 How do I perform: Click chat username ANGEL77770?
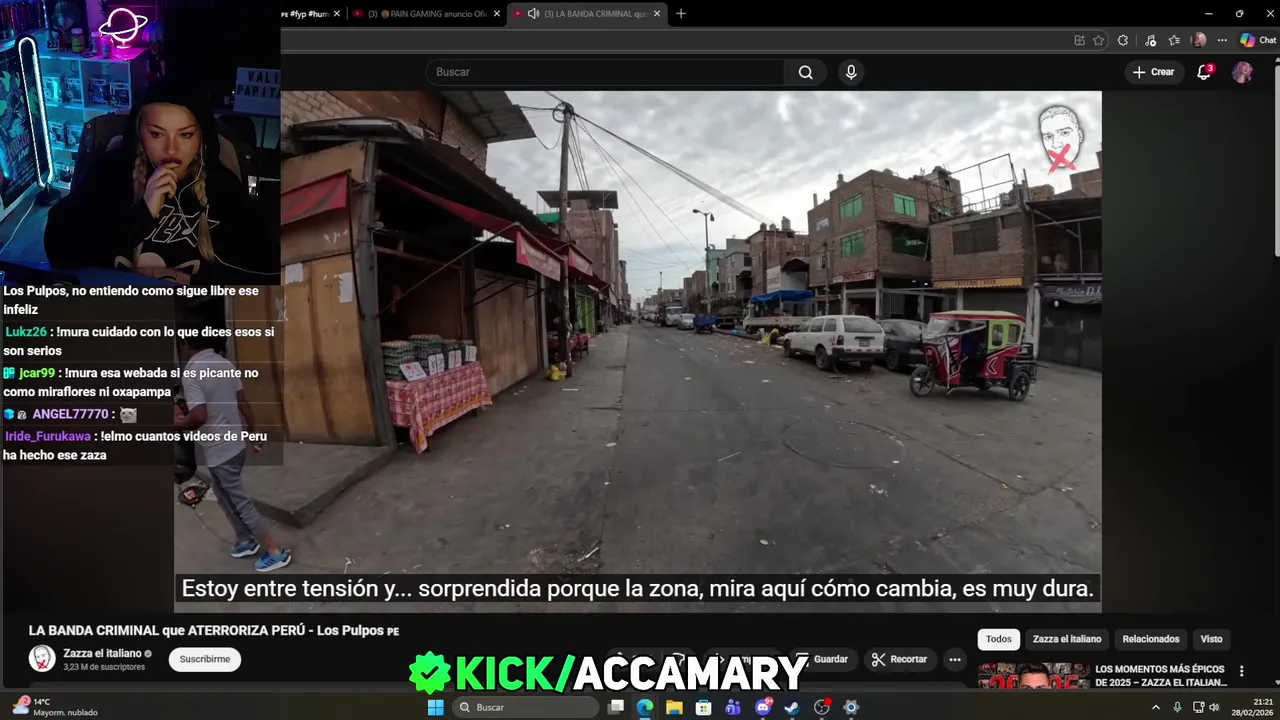point(70,414)
